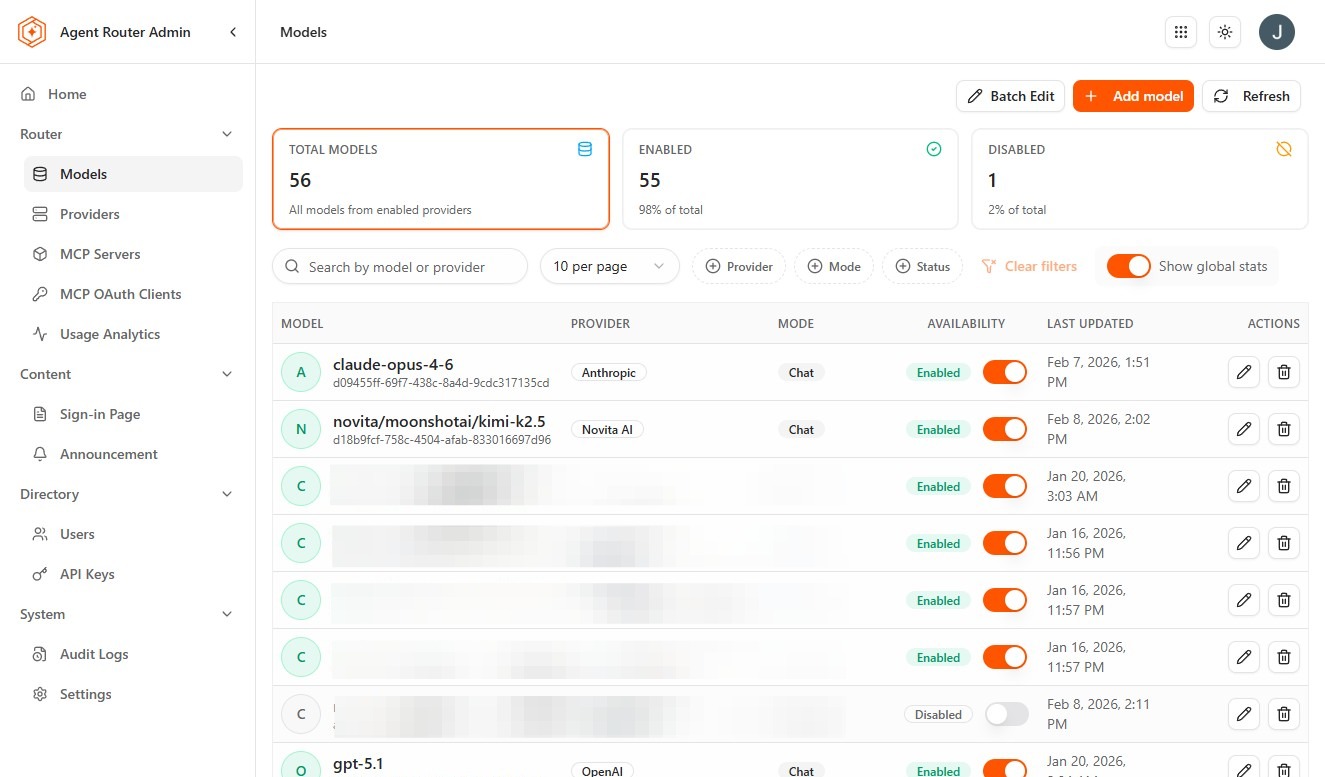This screenshot has width=1325, height=777.
Task: Select the Disabled stats card
Action: pos(1140,179)
